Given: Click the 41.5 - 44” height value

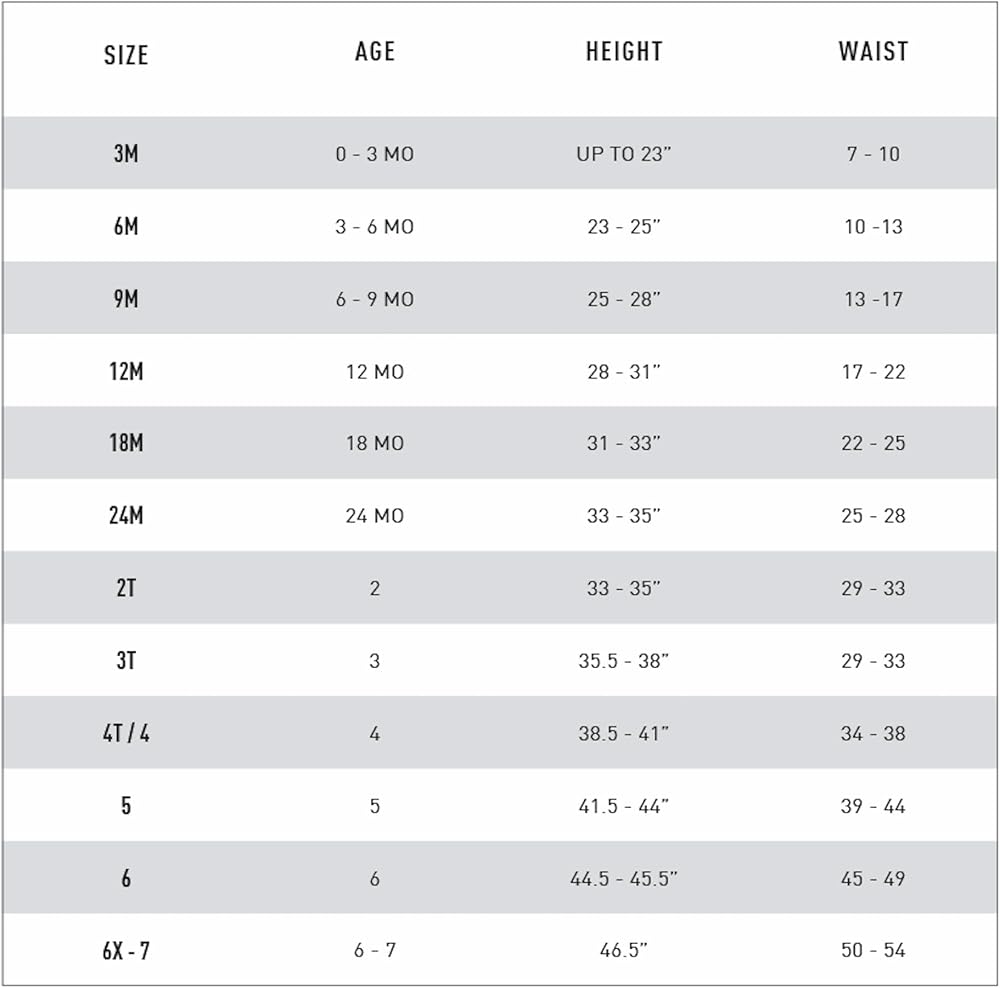Looking at the screenshot, I should 624,806.
